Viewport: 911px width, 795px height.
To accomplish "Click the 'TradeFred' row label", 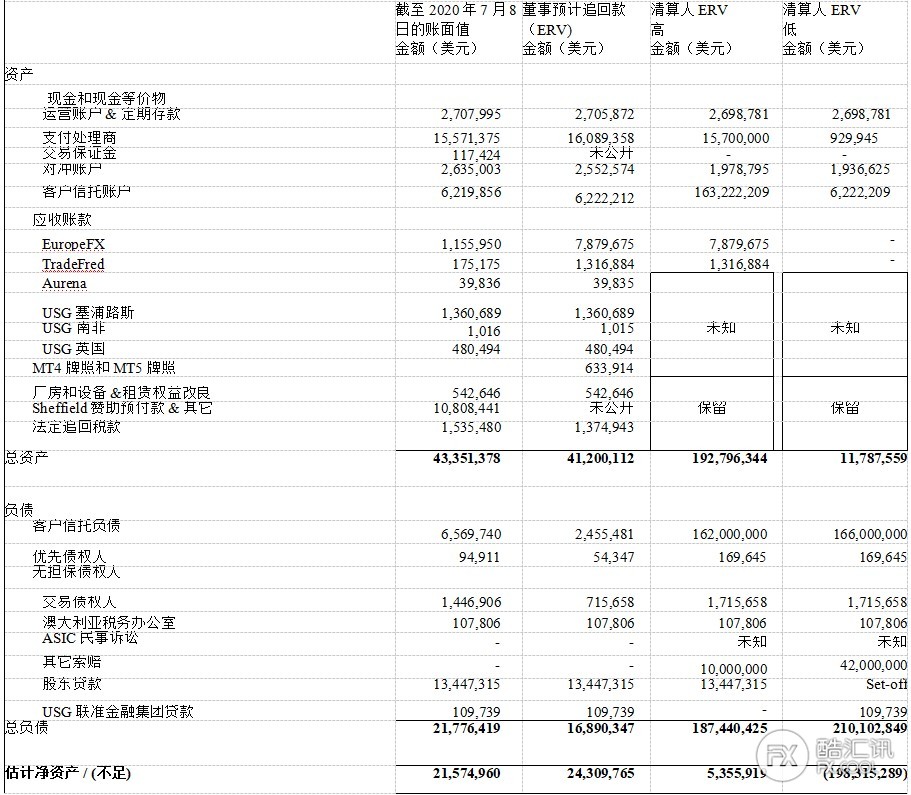I will coord(73,264).
